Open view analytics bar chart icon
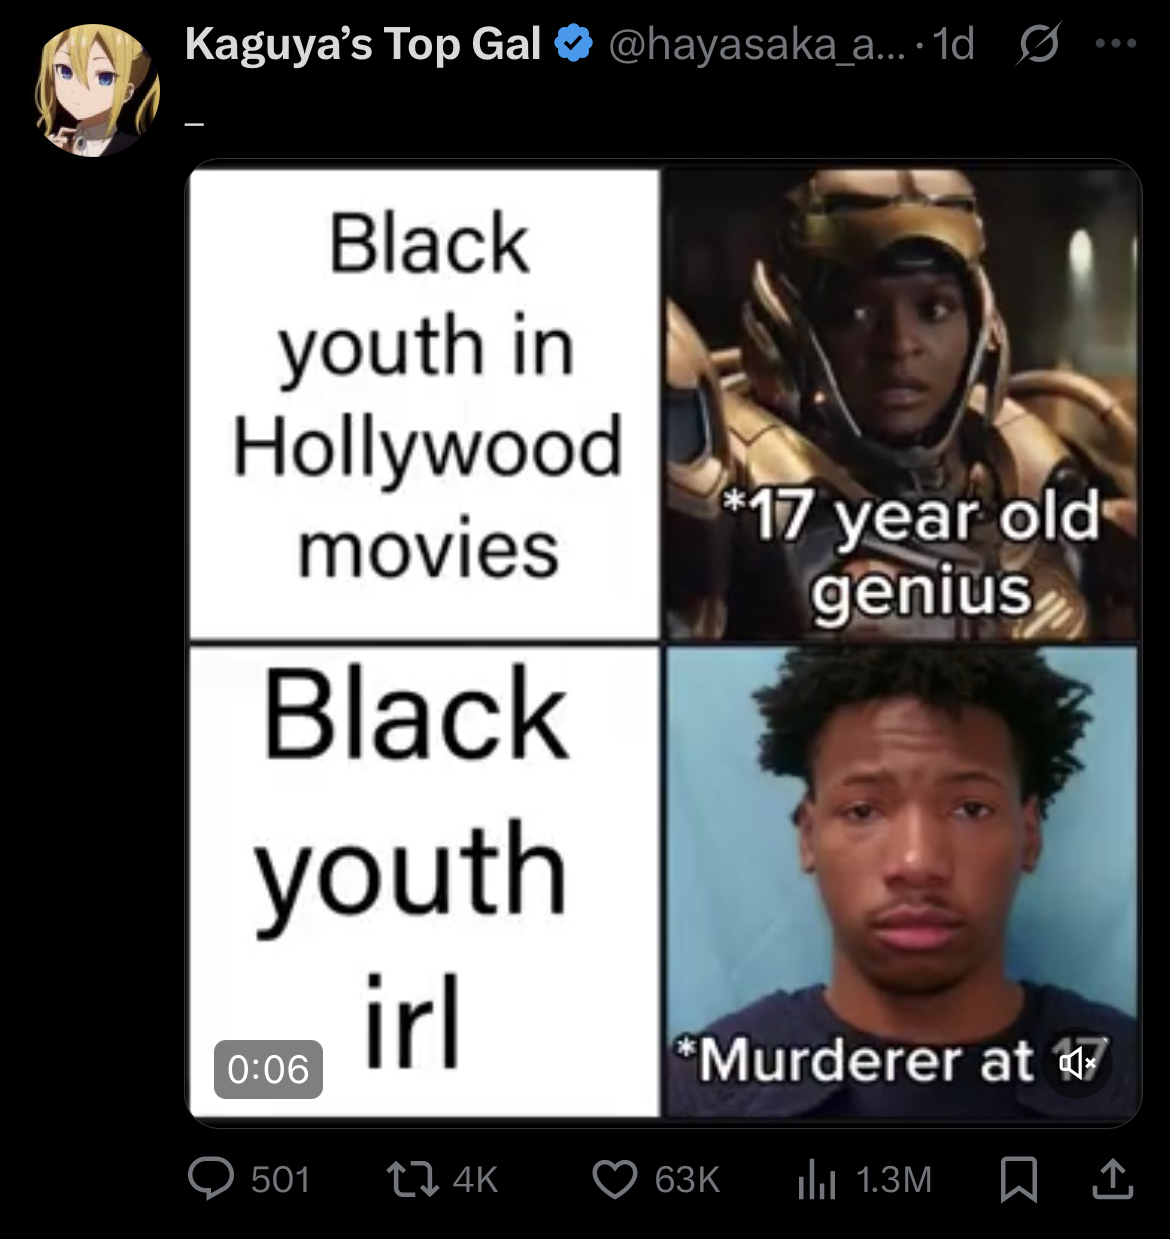 817,1180
